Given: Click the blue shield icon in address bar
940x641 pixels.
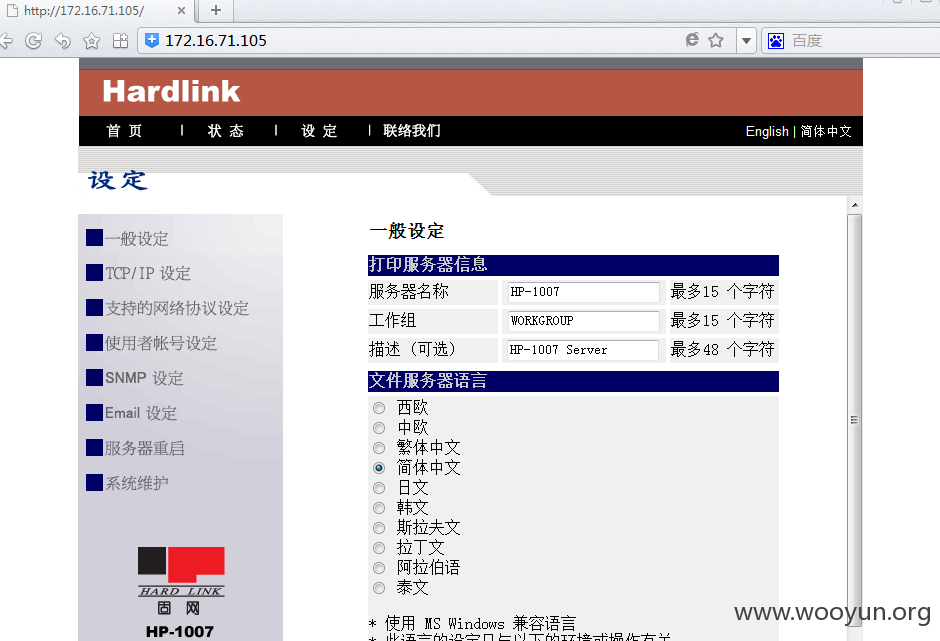Looking at the screenshot, I should coord(152,40).
